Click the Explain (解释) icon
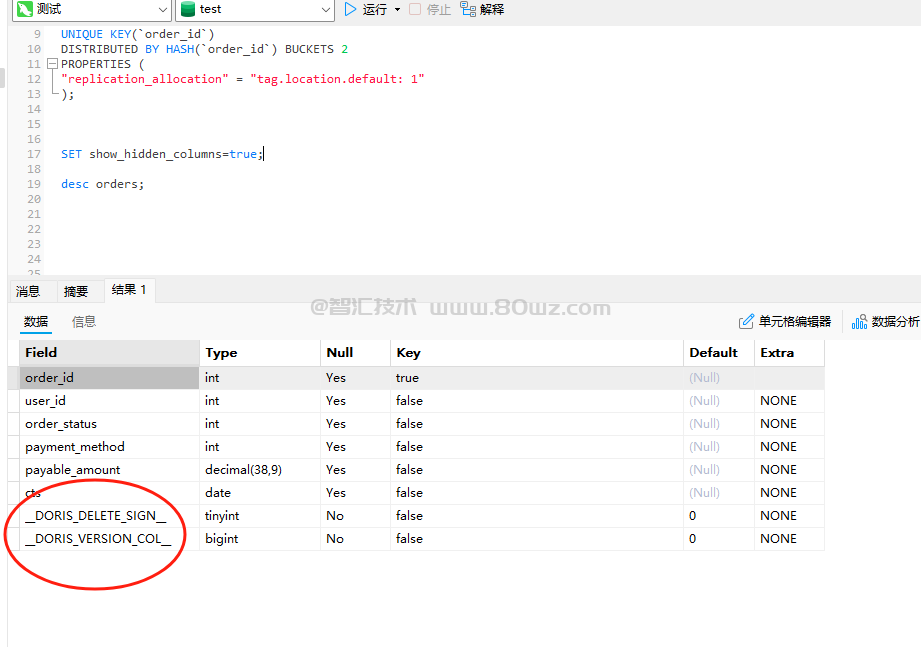The width and height of the screenshot is (921, 647). pyautogui.click(x=468, y=9)
